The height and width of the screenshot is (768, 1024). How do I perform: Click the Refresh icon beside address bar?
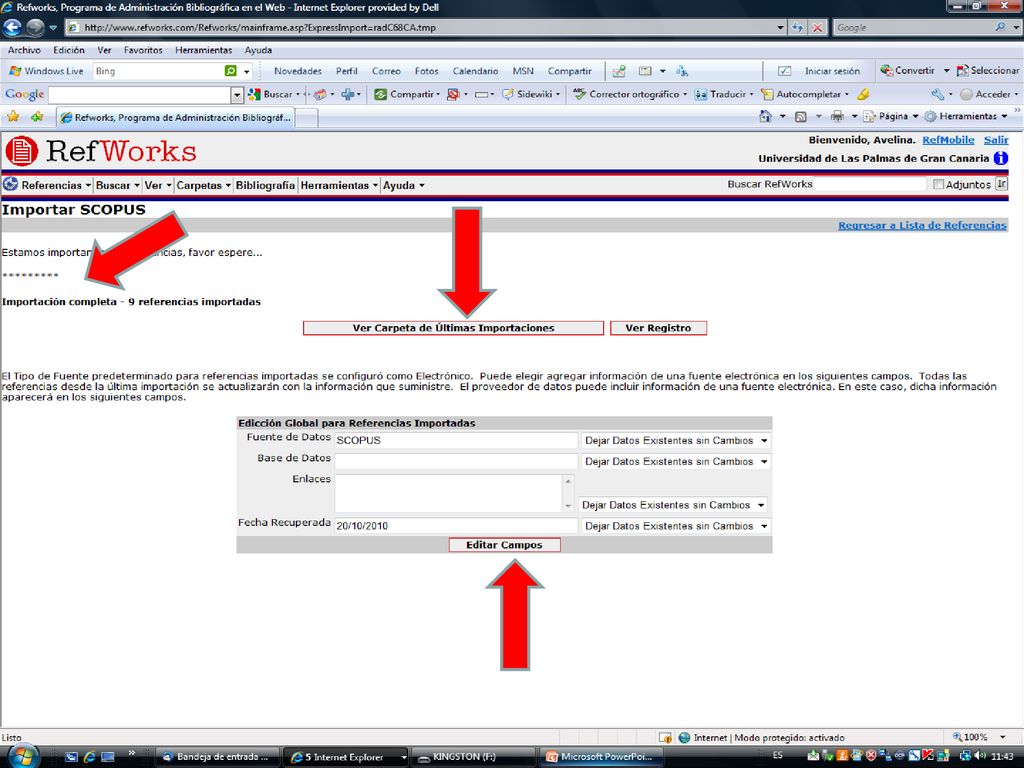click(x=797, y=27)
